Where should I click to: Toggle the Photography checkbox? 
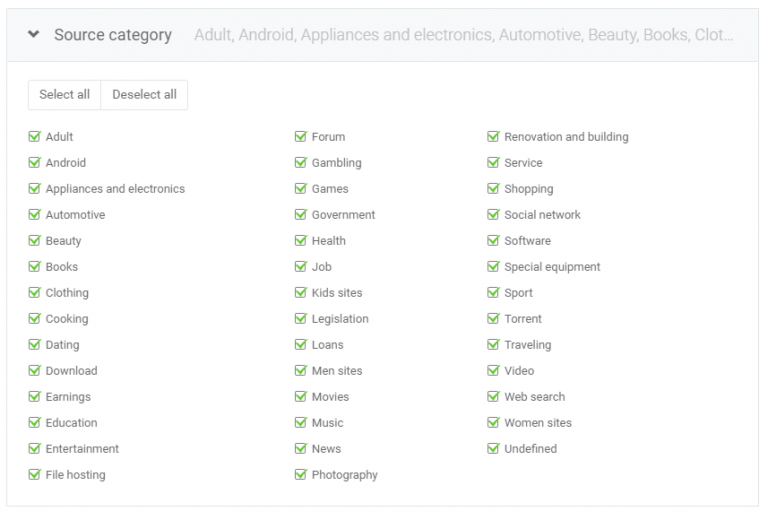tap(301, 475)
